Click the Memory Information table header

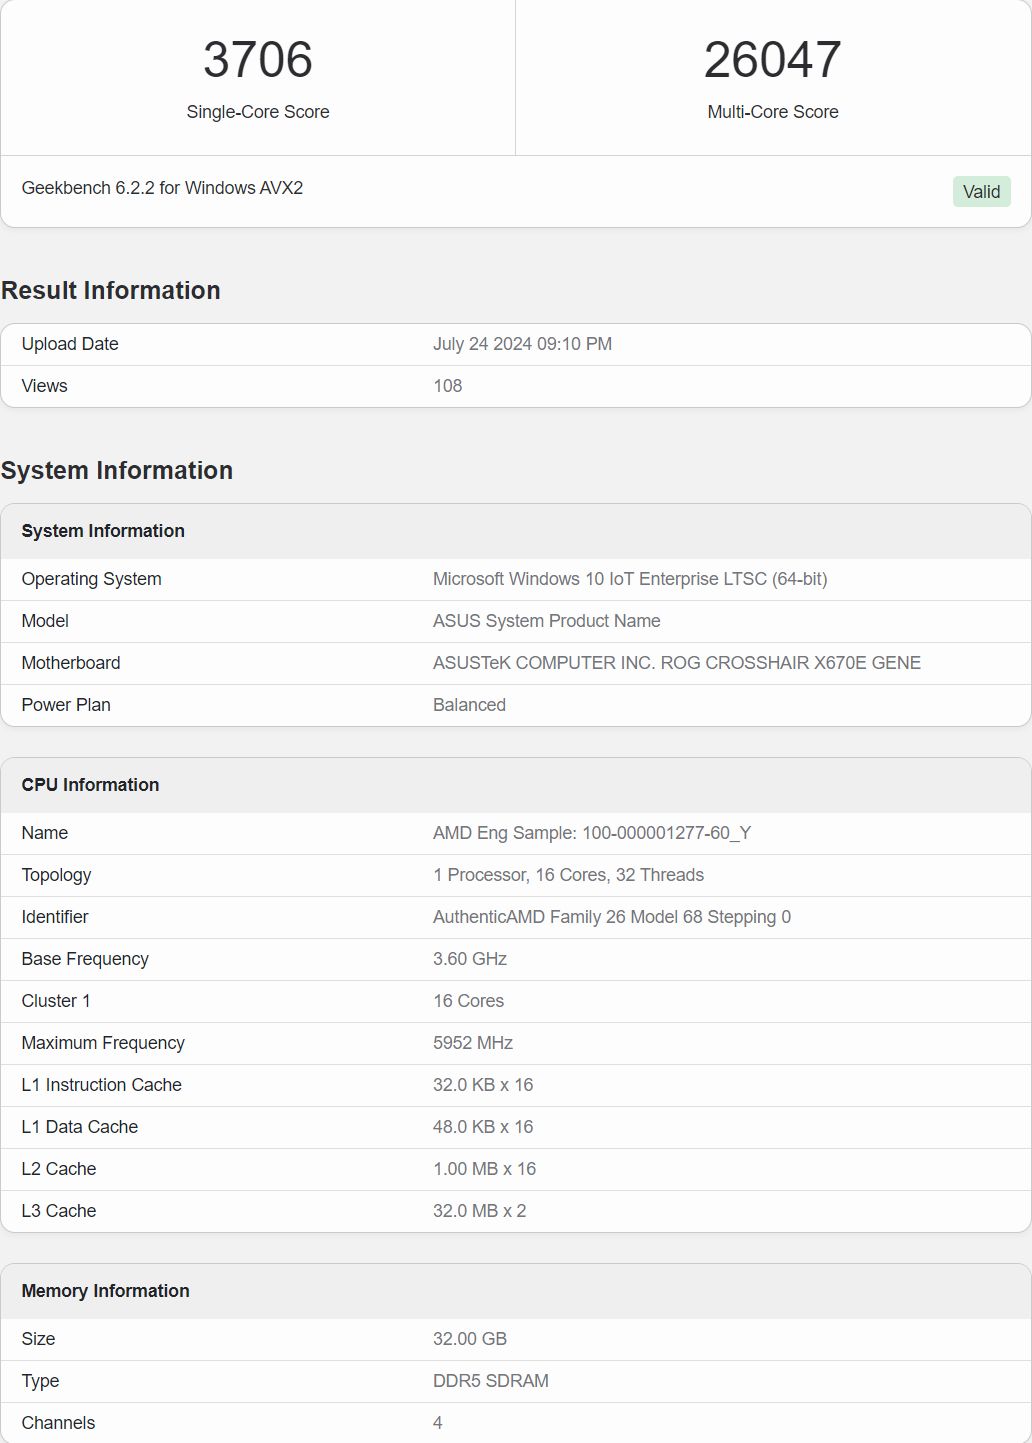pyautogui.click(x=105, y=1291)
